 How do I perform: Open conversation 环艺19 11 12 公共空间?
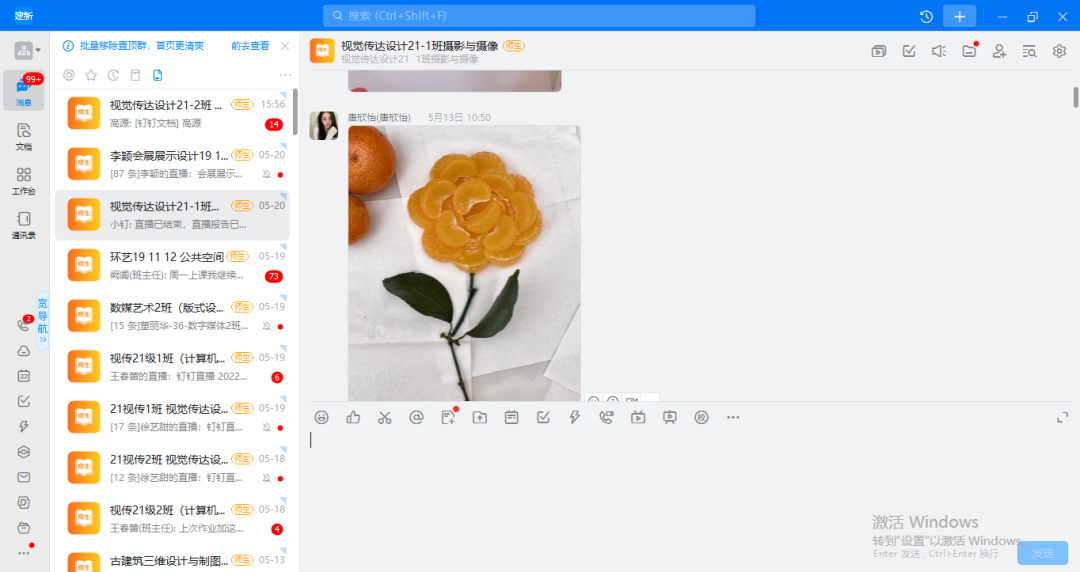coord(172,266)
